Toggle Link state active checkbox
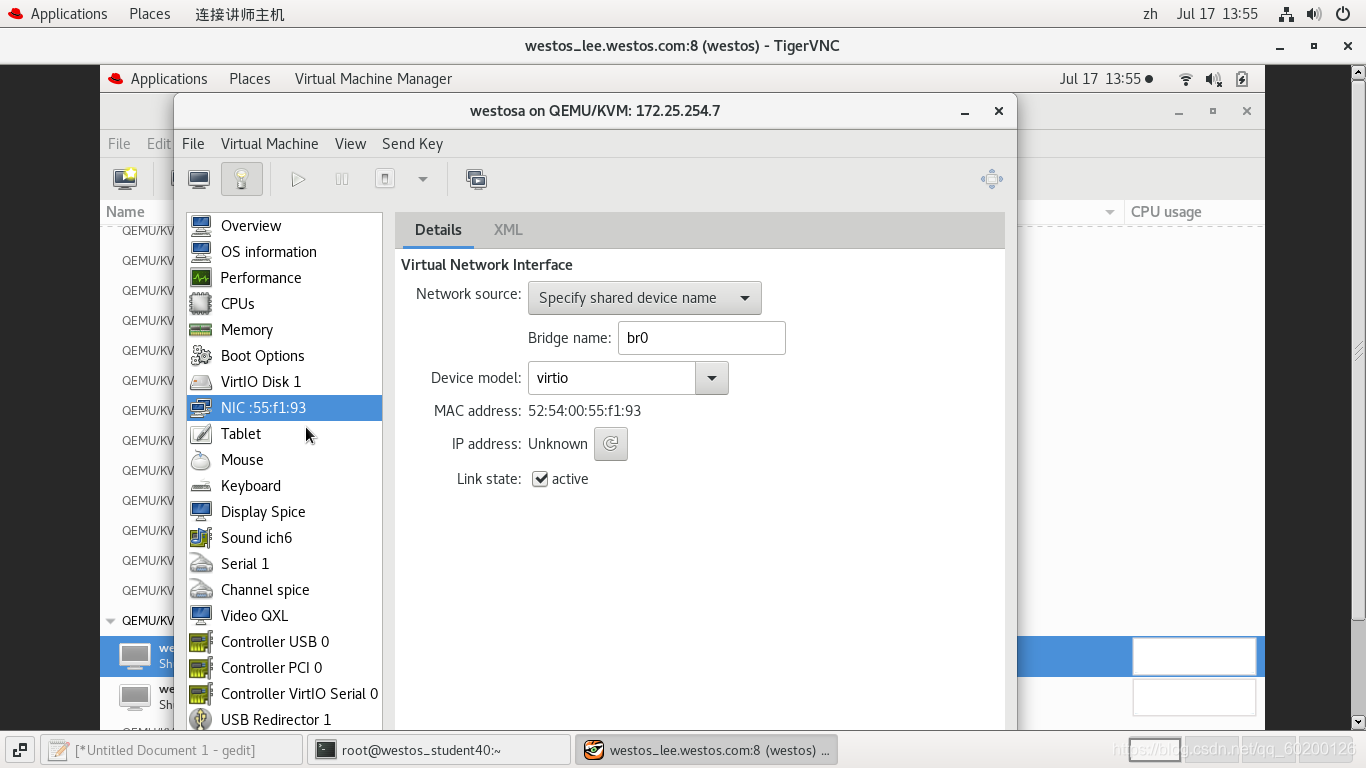Viewport: 1366px width, 768px height. pos(540,479)
